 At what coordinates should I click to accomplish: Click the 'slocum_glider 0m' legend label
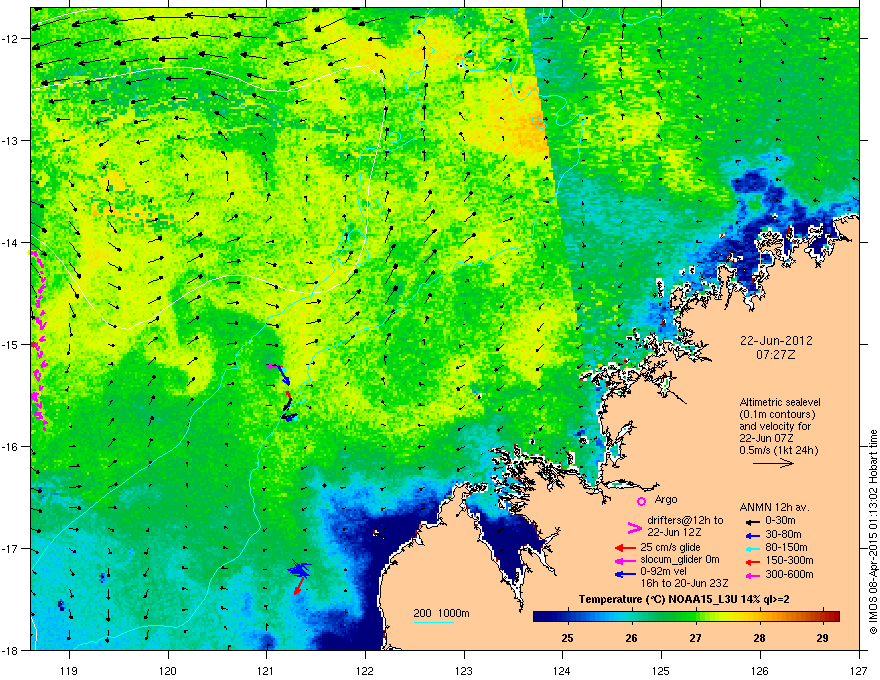pyautogui.click(x=680, y=559)
